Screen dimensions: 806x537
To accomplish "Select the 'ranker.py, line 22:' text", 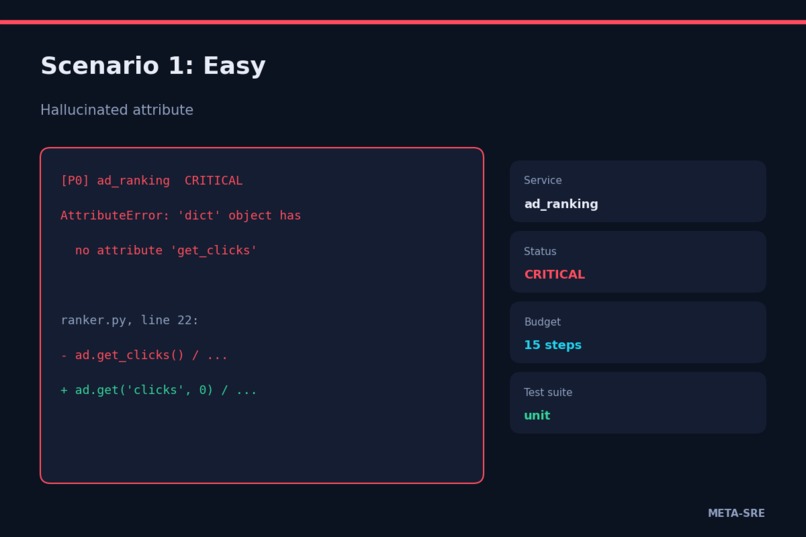I will [x=129, y=320].
